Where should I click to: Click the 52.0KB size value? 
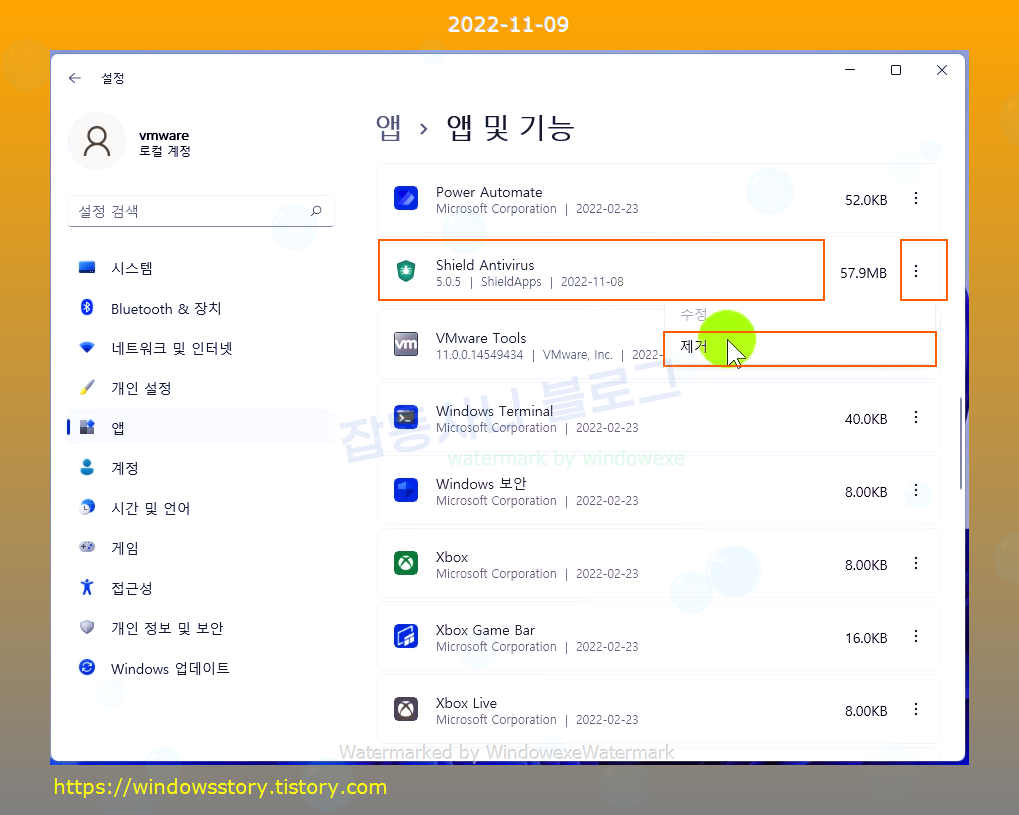pos(866,200)
